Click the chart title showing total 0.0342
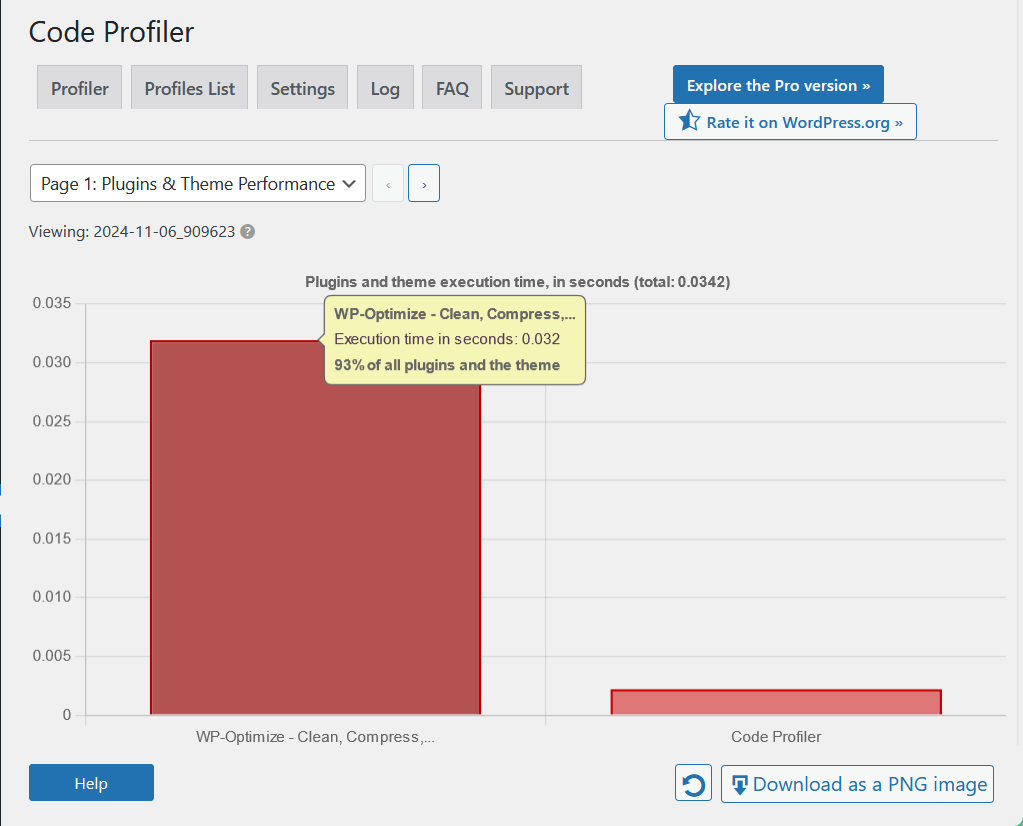Viewport: 1023px width, 826px height. [517, 282]
